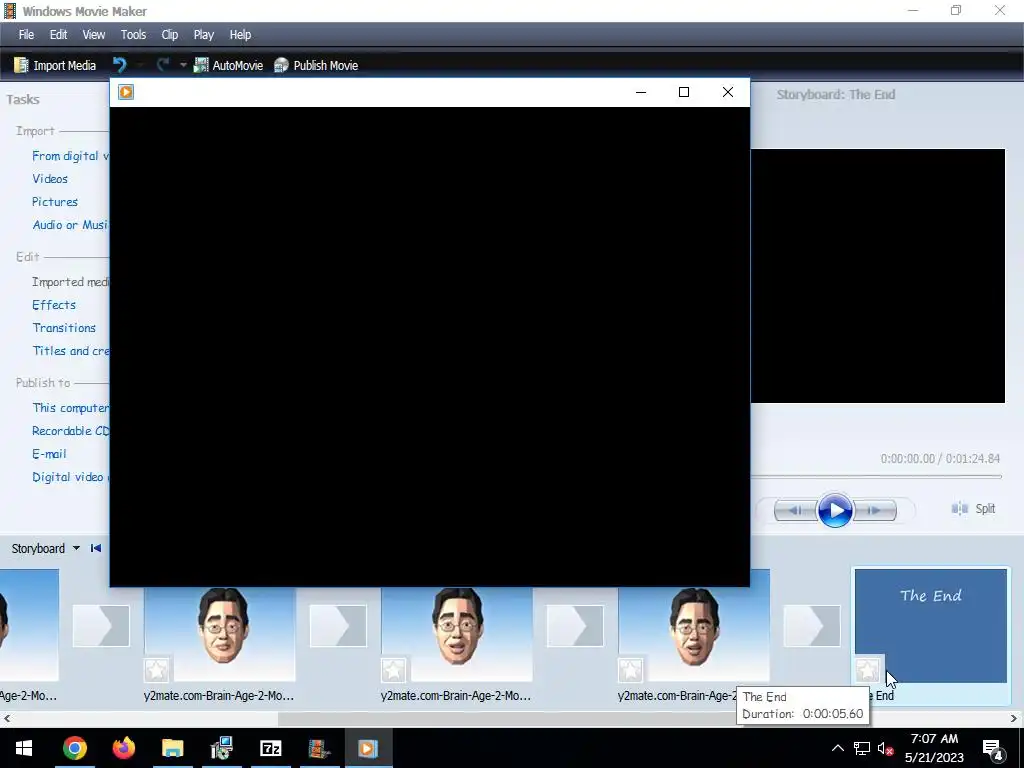Open the notification center icon
Screen dimensions: 1024x768
pos(993,748)
